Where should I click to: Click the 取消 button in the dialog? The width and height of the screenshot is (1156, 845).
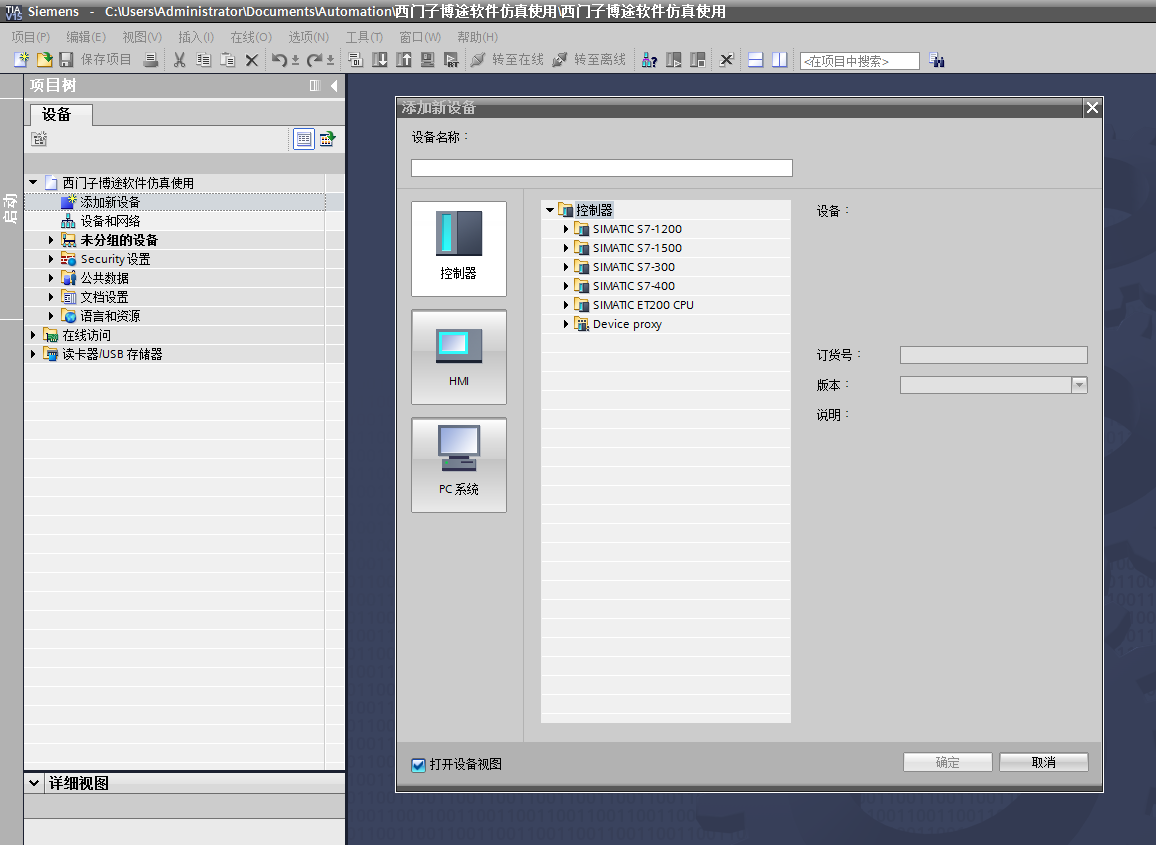tap(1044, 762)
